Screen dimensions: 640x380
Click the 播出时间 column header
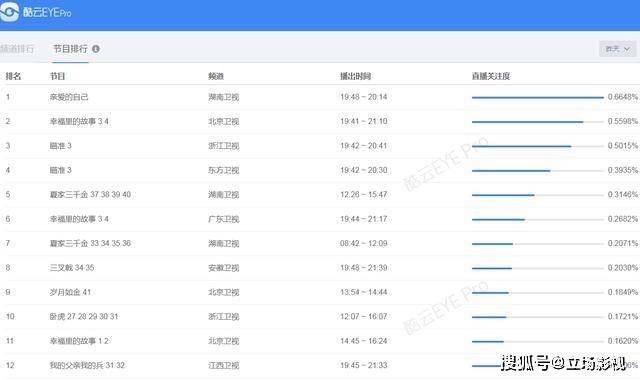[356, 76]
